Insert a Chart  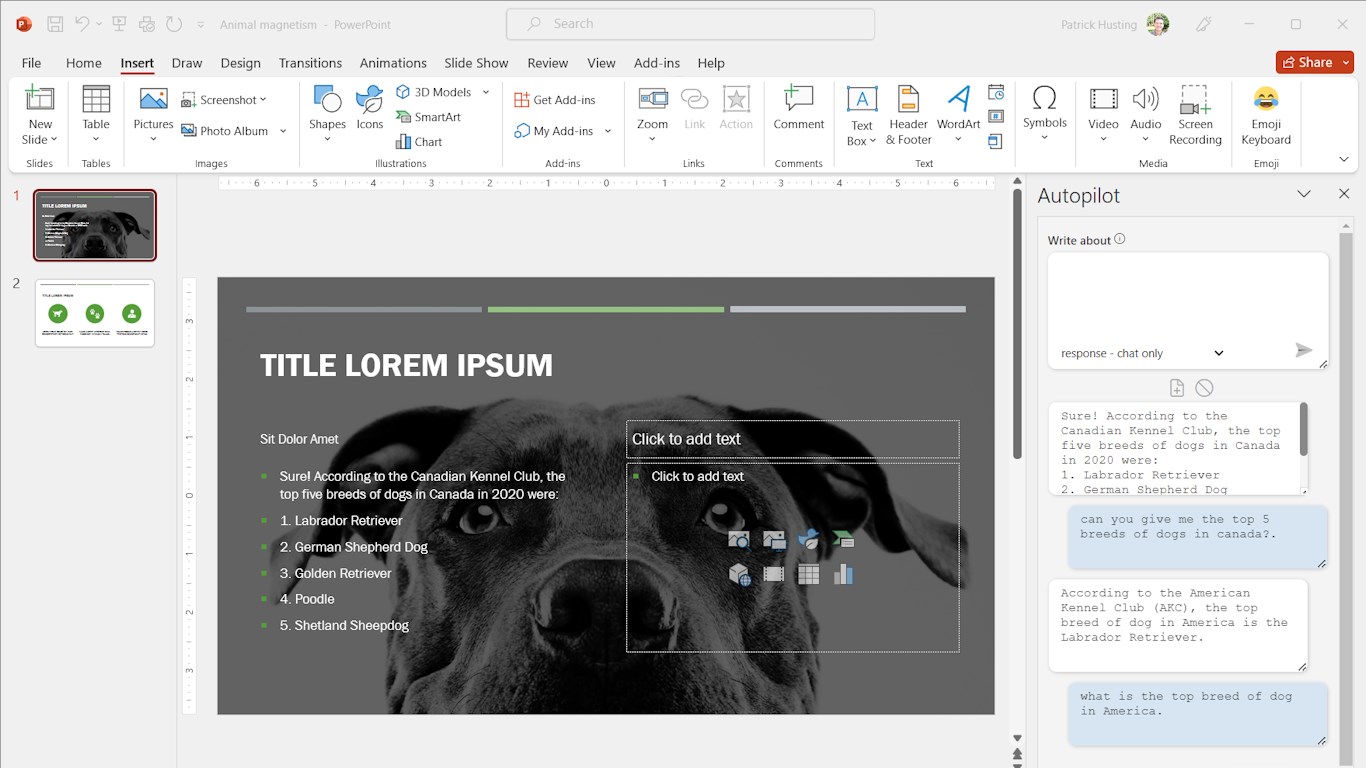point(419,142)
